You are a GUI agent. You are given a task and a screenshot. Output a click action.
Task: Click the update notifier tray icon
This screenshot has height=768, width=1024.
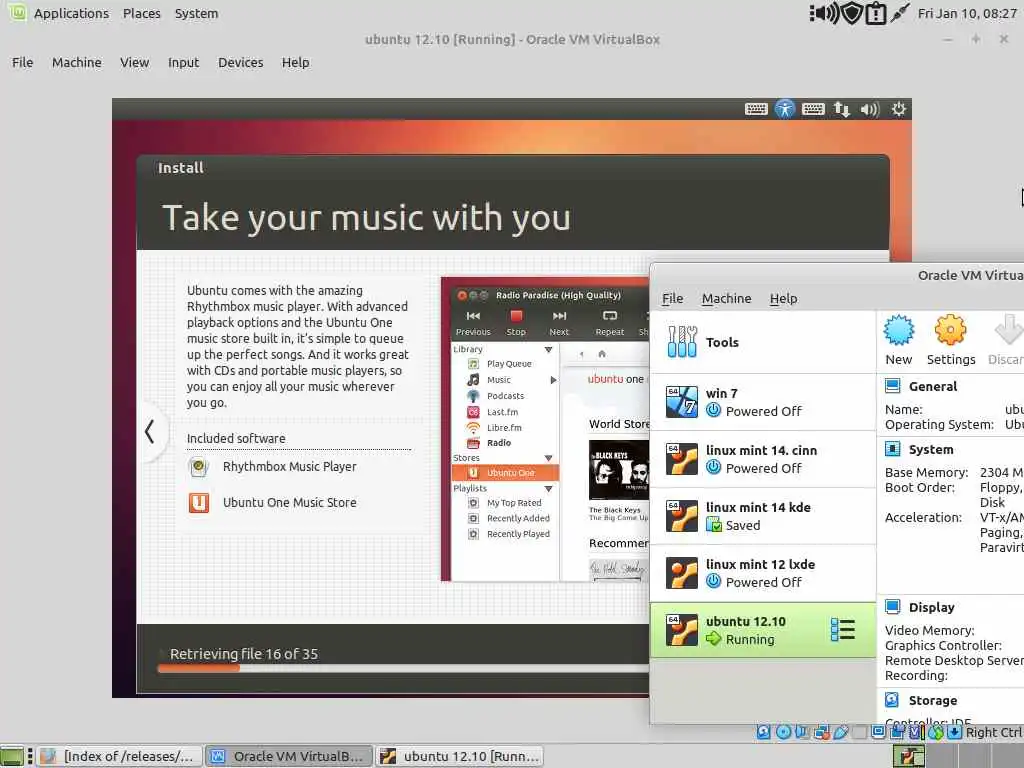875,13
